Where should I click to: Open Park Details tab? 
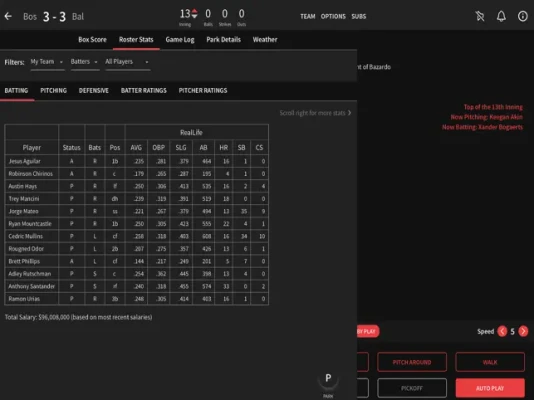(223, 39)
